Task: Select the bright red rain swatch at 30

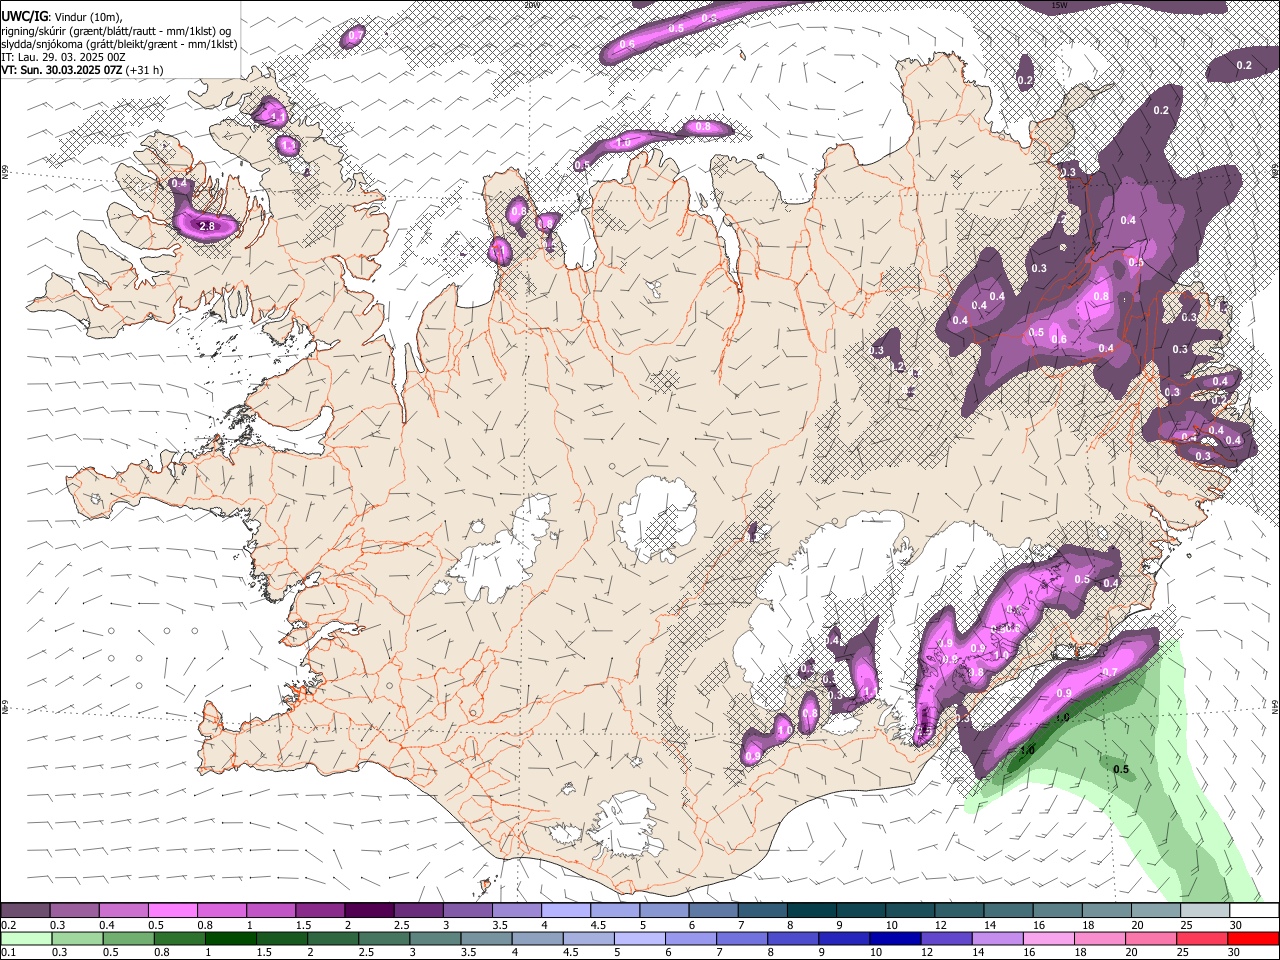Action: [x=1253, y=938]
